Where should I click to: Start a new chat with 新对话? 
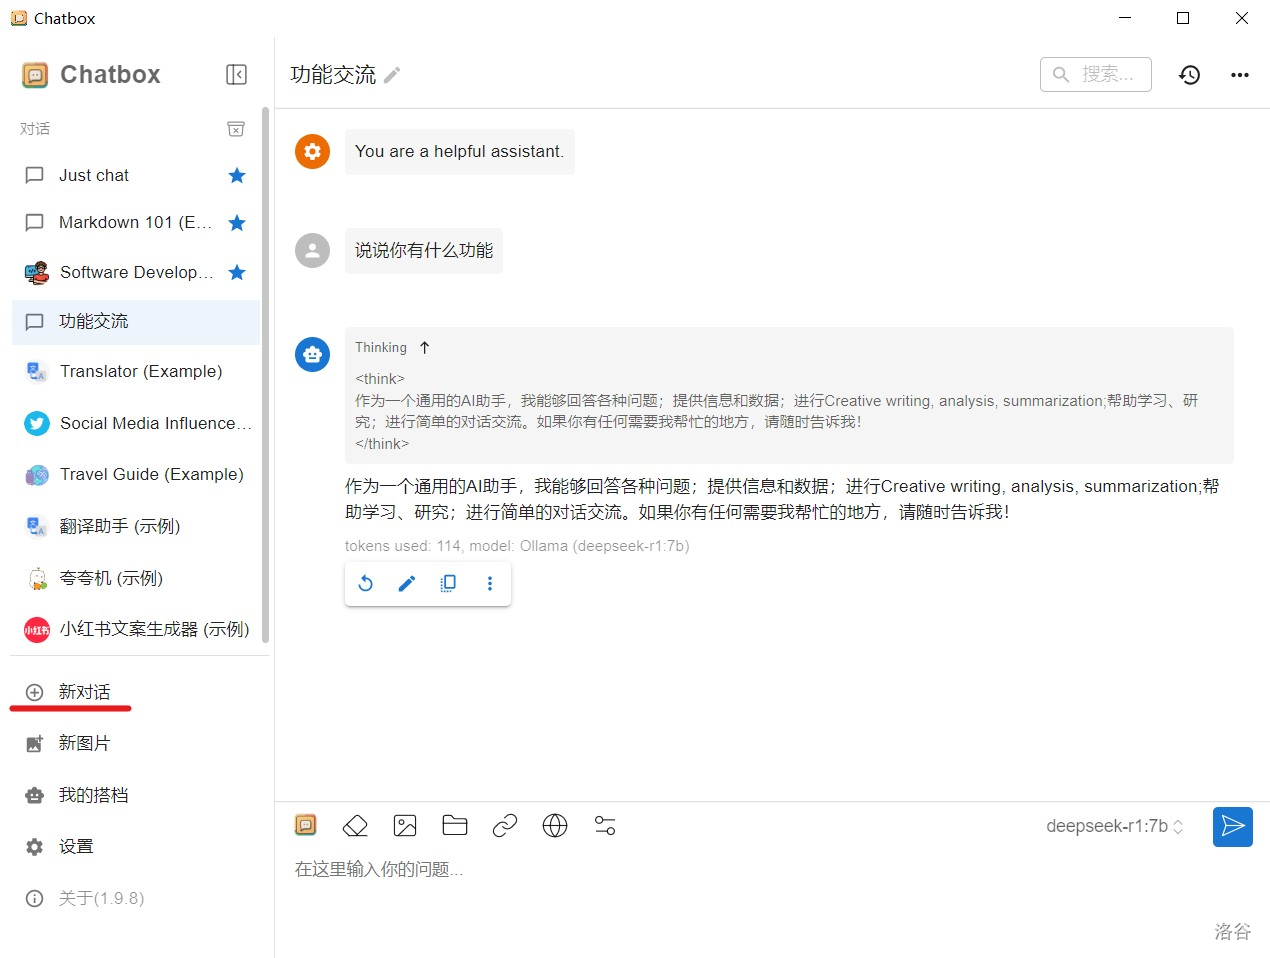coord(84,692)
